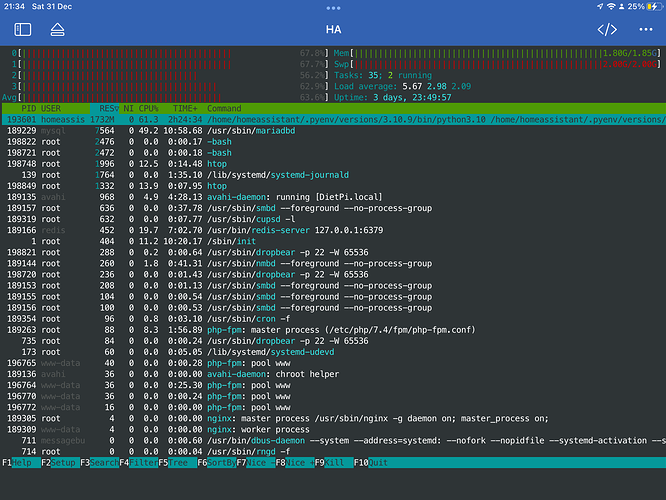Click F7 Nice - in htop footer

pos(256,463)
